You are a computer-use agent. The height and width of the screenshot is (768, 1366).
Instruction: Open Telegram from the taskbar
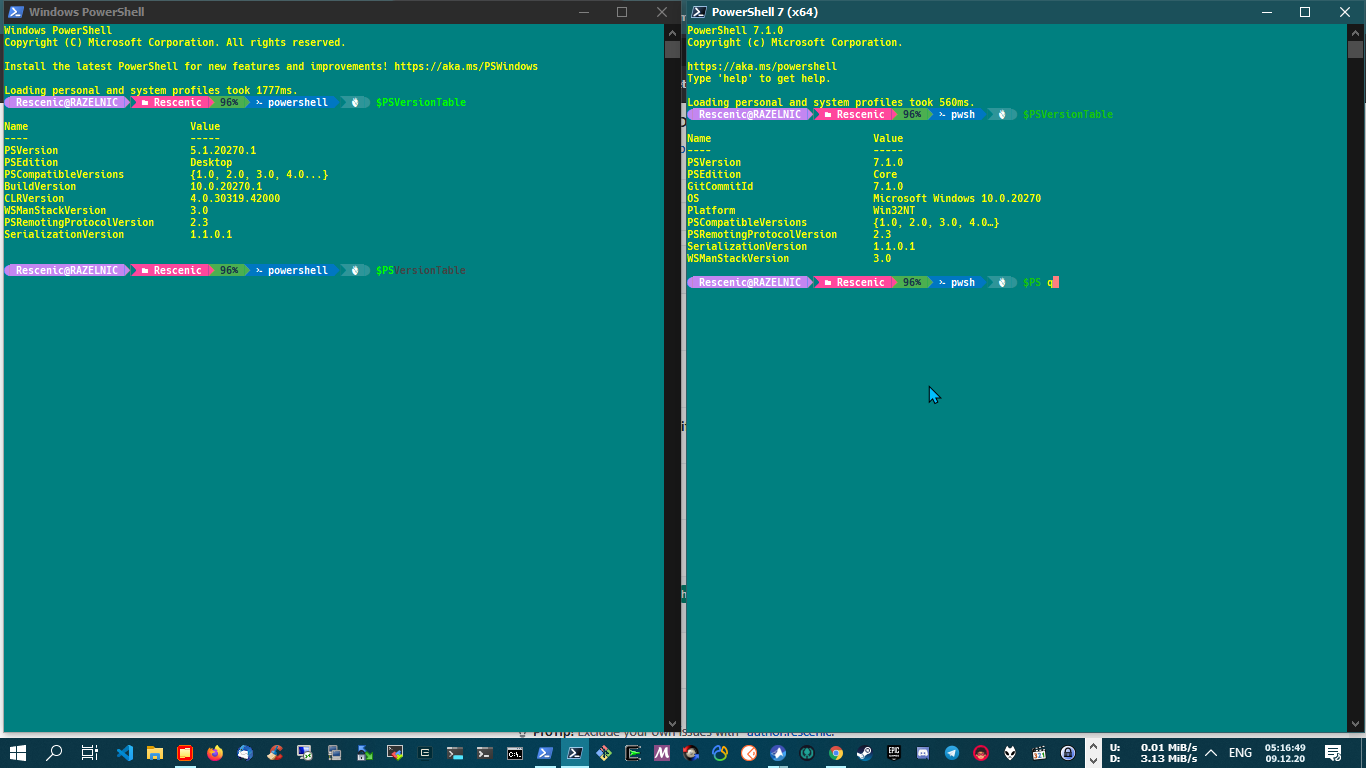(x=952, y=753)
